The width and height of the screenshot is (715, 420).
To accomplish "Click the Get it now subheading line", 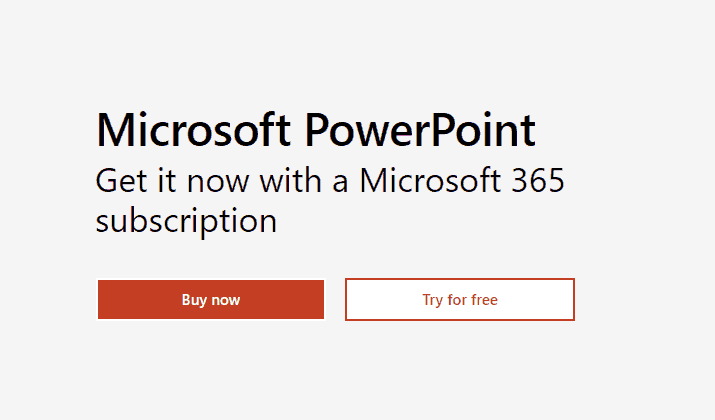I will point(330,183).
